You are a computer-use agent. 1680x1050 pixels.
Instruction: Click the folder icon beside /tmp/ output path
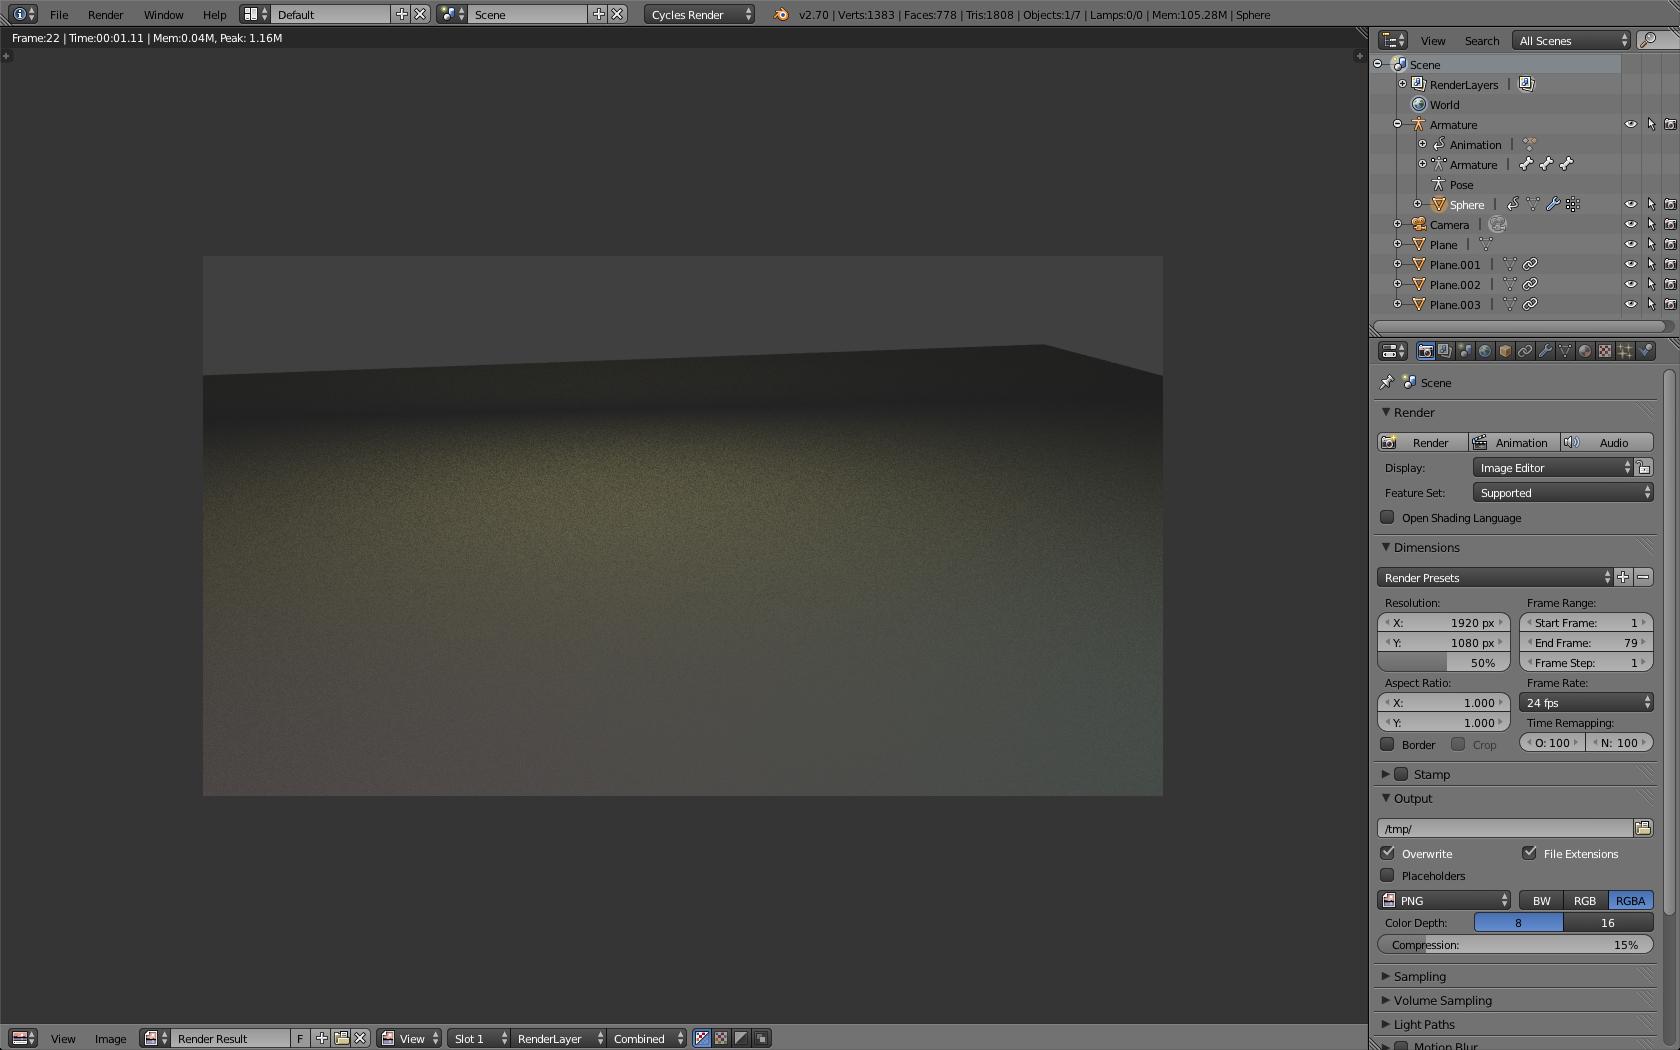1643,828
